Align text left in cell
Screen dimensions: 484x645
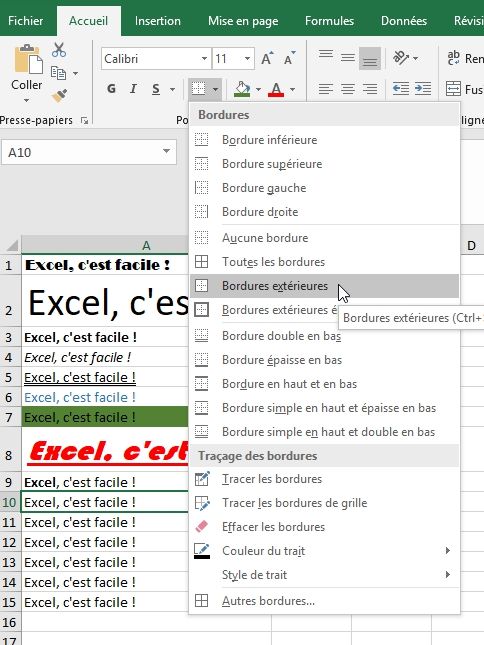pyautogui.click(x=326, y=89)
